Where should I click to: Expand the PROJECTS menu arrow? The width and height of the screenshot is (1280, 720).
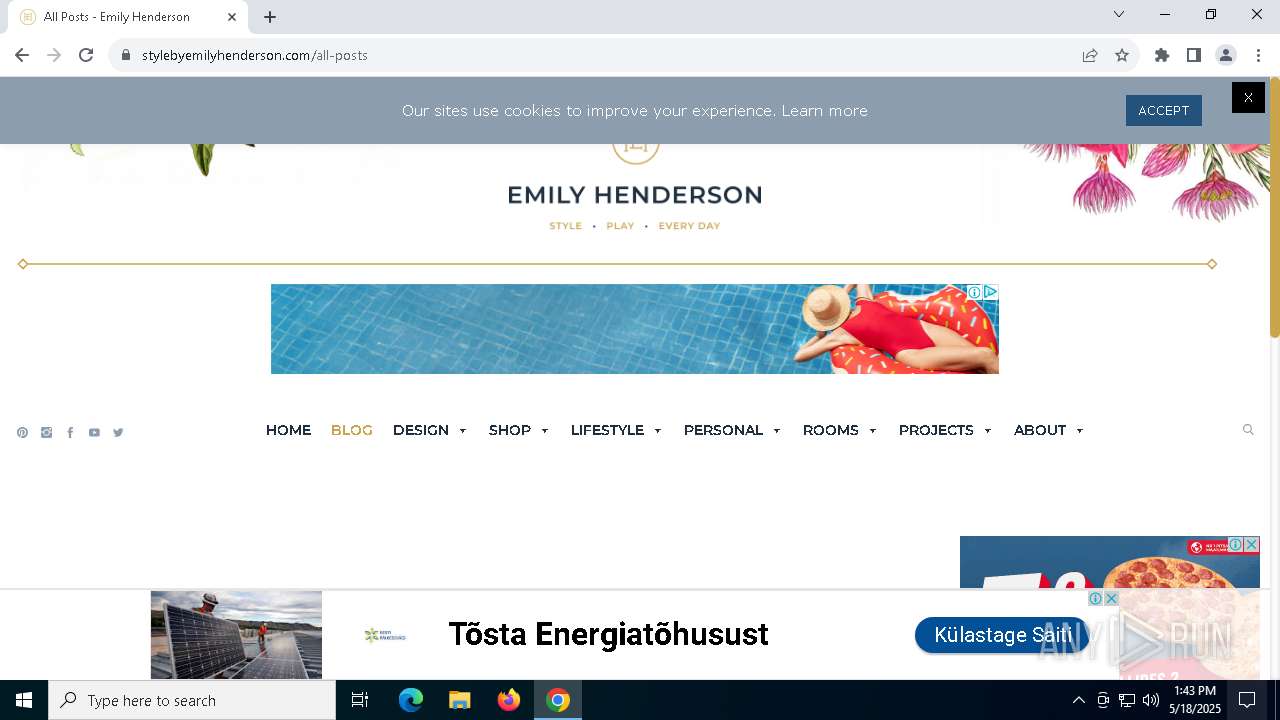[x=987, y=431]
